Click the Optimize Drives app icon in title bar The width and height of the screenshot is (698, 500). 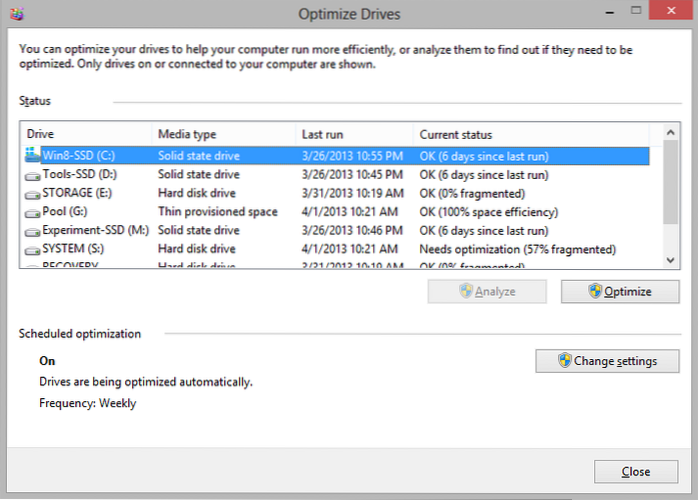pyautogui.click(x=17, y=14)
